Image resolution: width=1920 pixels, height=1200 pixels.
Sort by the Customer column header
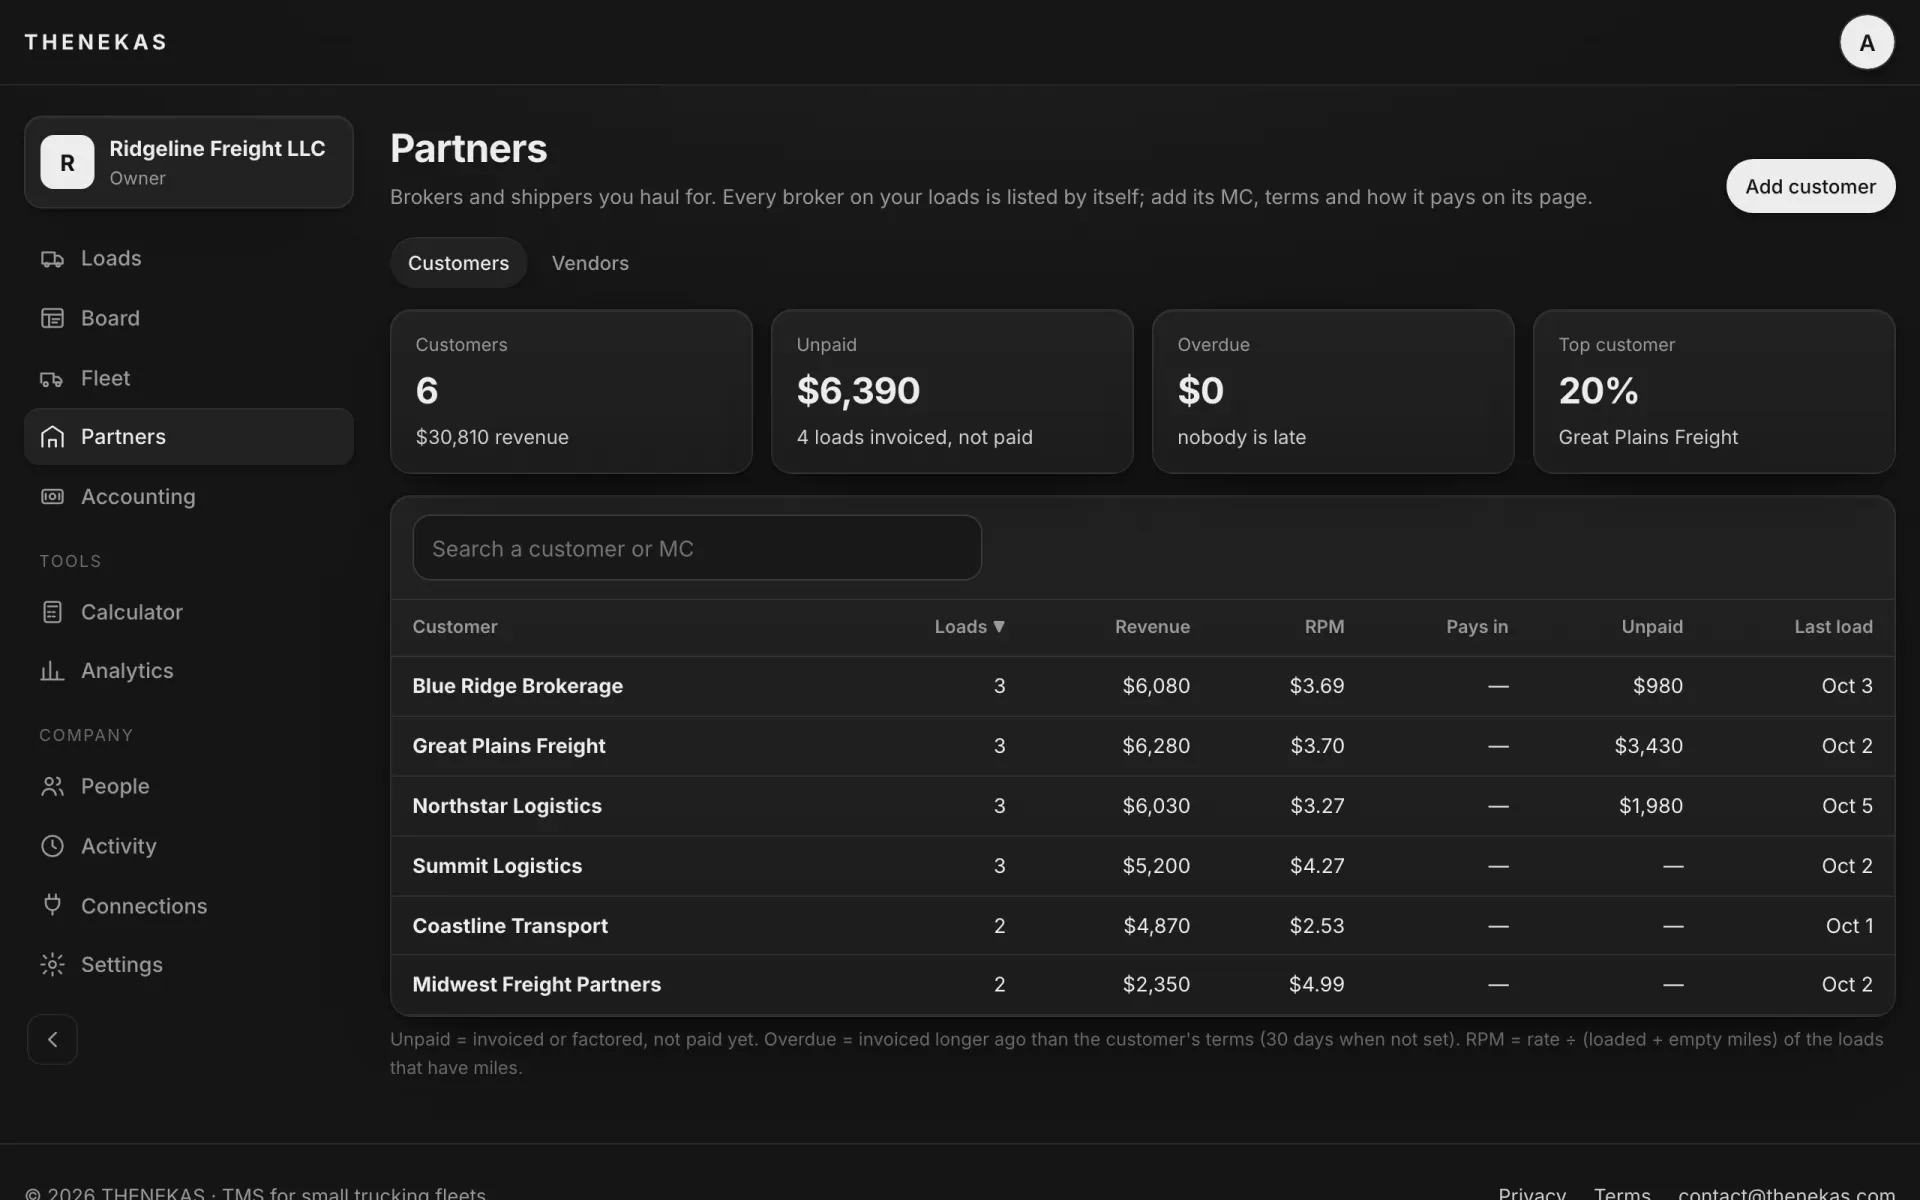tap(455, 627)
